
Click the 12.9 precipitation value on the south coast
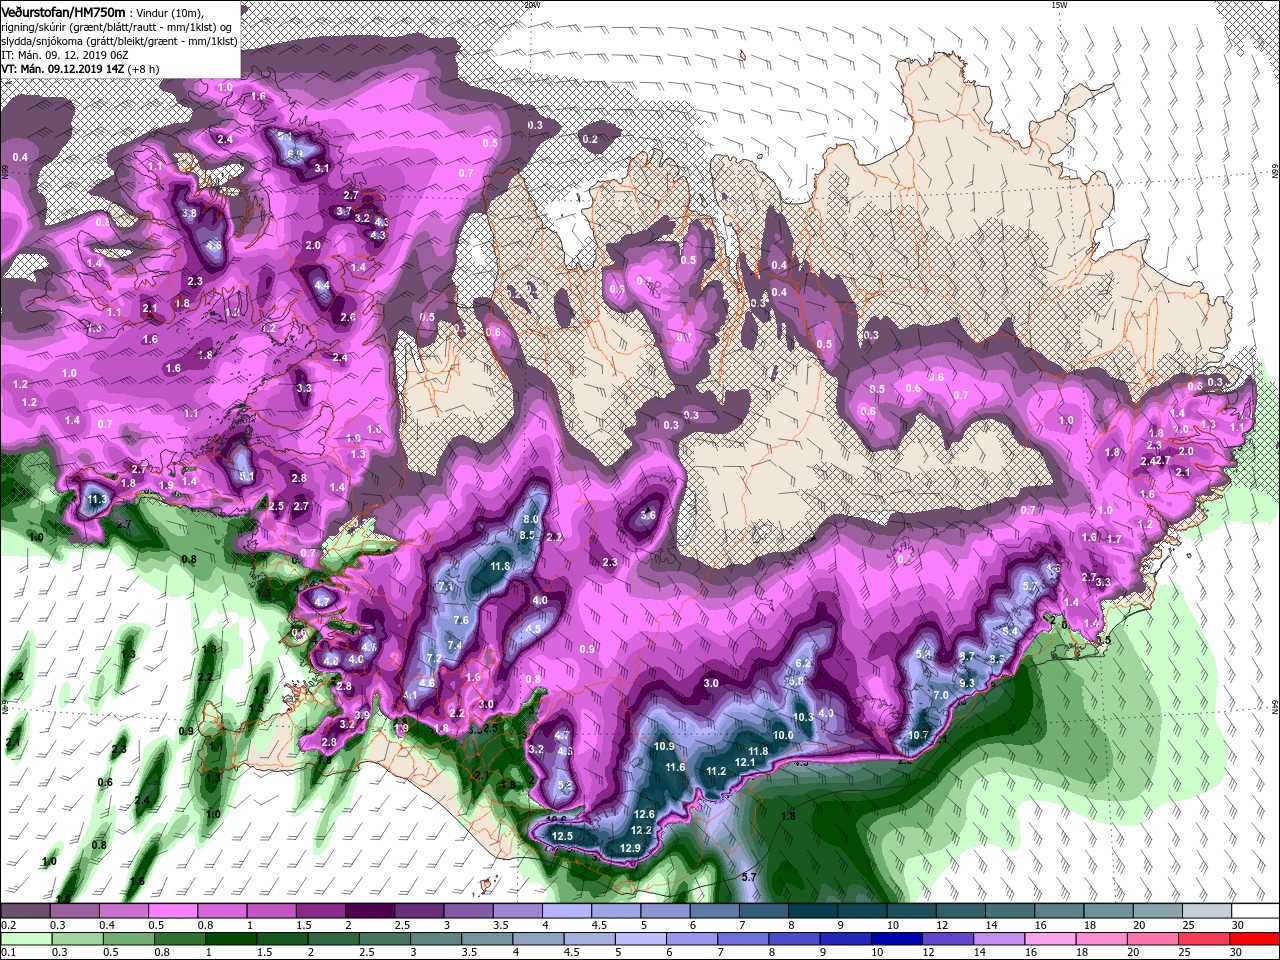coord(630,848)
